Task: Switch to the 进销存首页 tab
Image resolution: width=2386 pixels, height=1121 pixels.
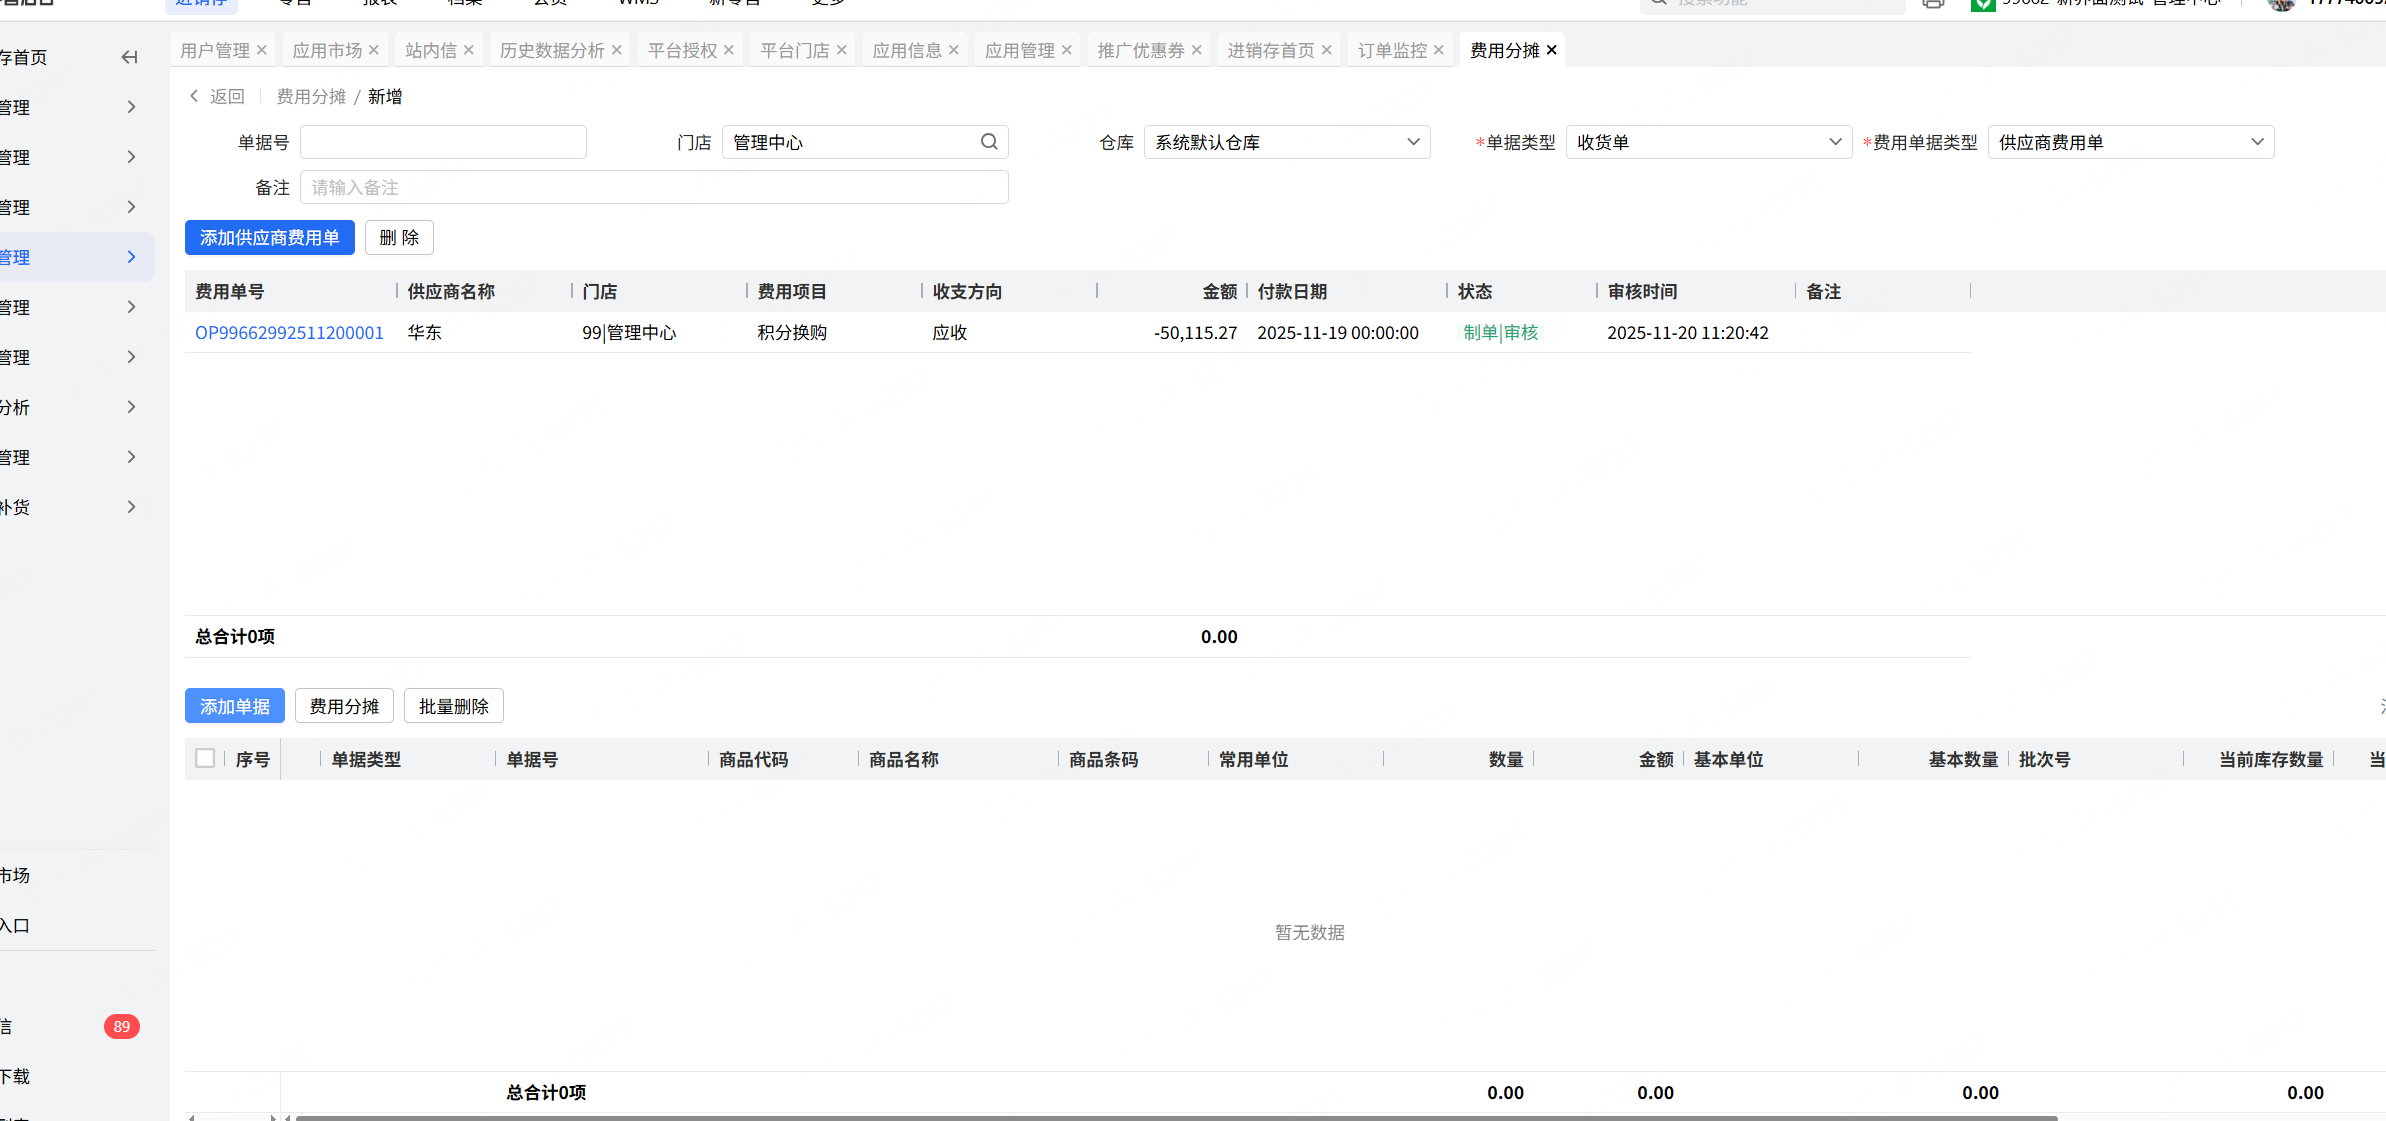Action: pyautogui.click(x=1270, y=50)
